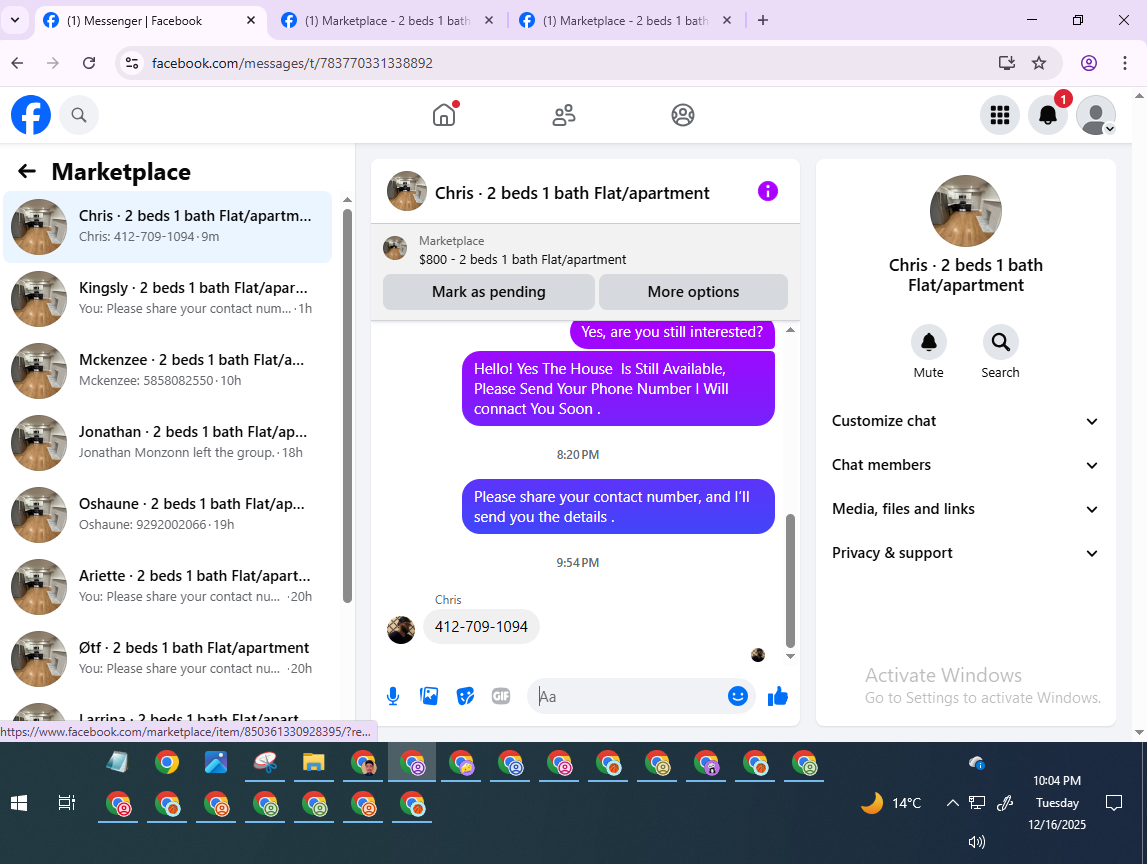Expand Privacy & support section

(966, 553)
